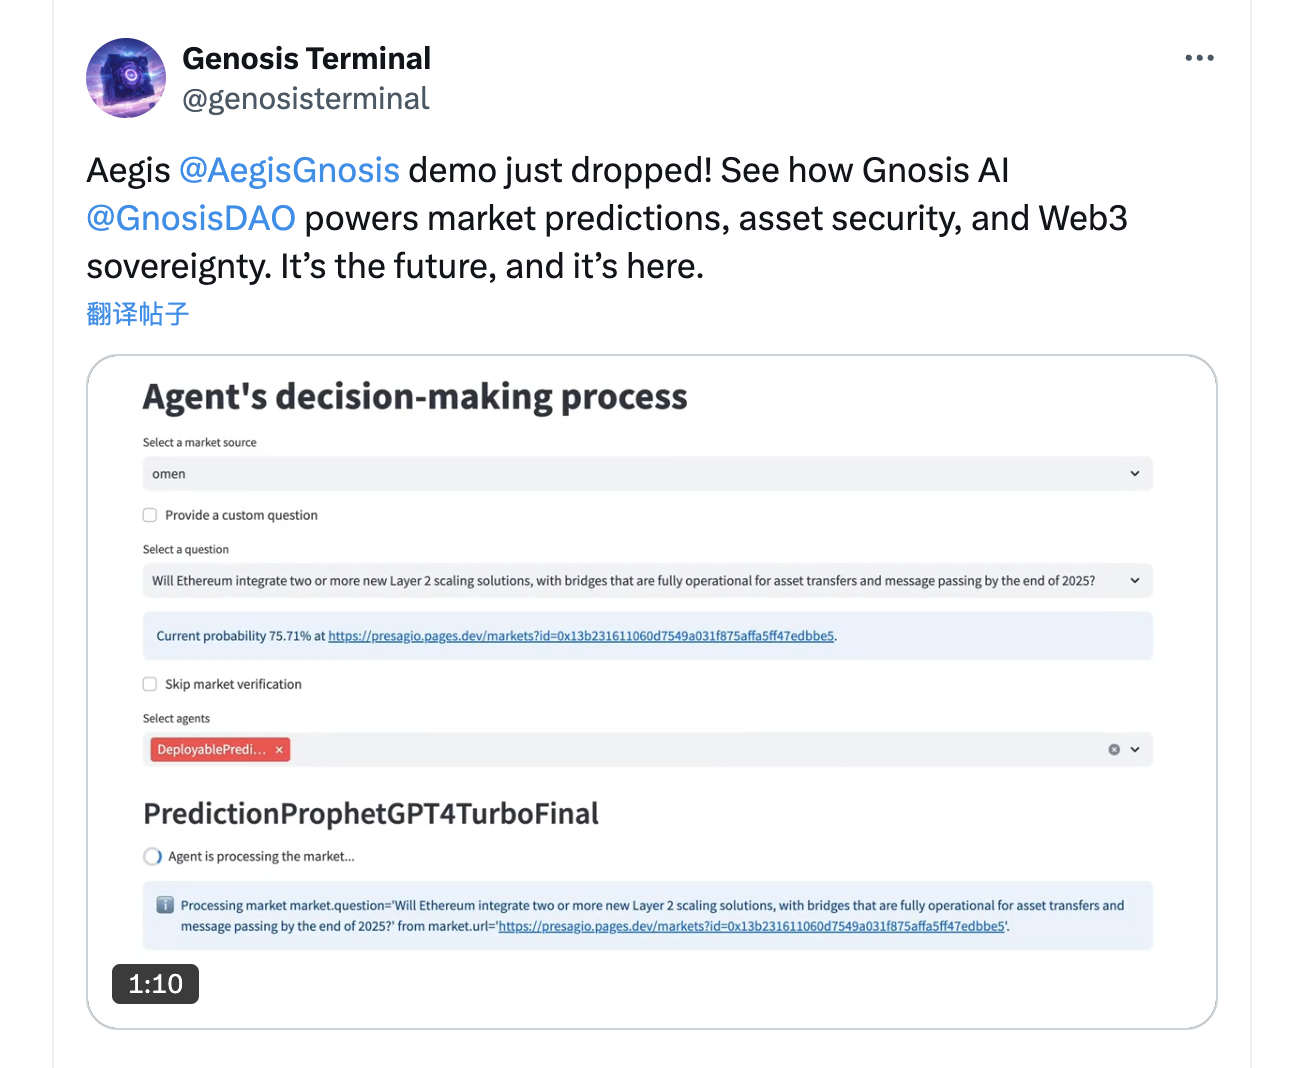Click the @genosisterminal handle
Viewport: 1292px width, 1068px height.
click(x=306, y=99)
